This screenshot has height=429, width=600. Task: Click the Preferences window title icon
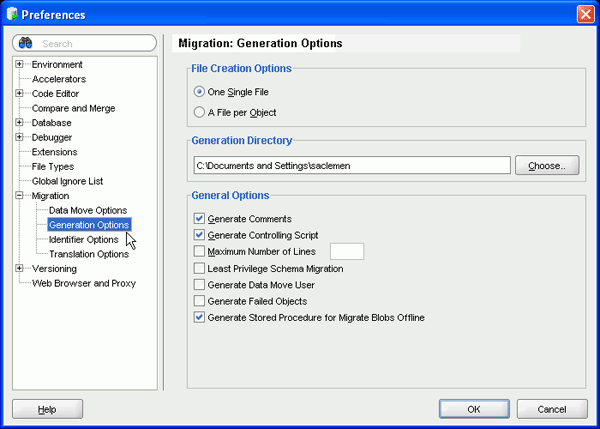[13, 14]
